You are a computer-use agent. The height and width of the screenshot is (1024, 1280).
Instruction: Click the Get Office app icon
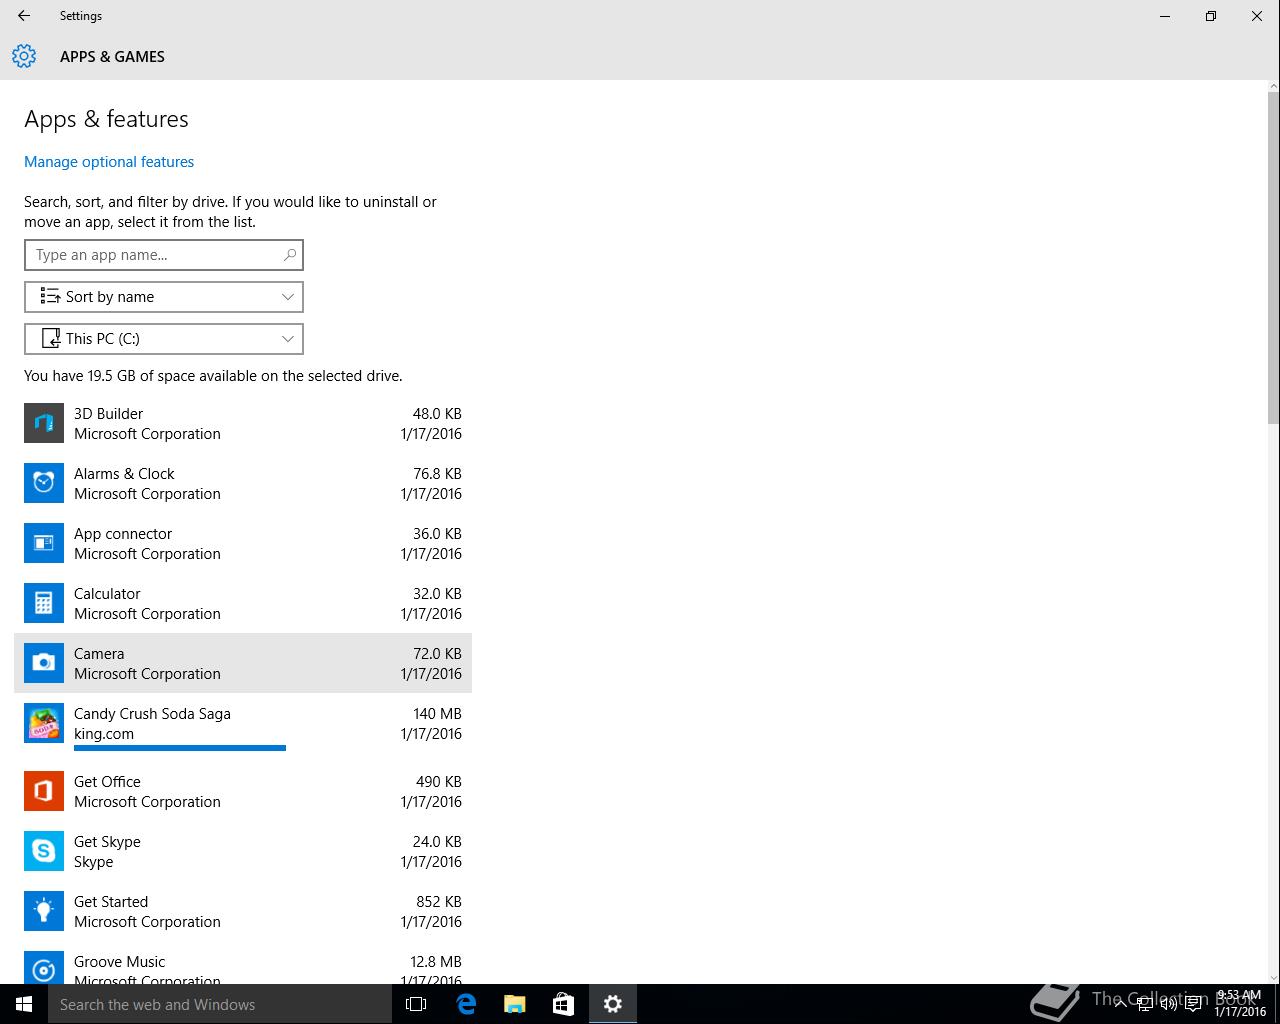[44, 791]
